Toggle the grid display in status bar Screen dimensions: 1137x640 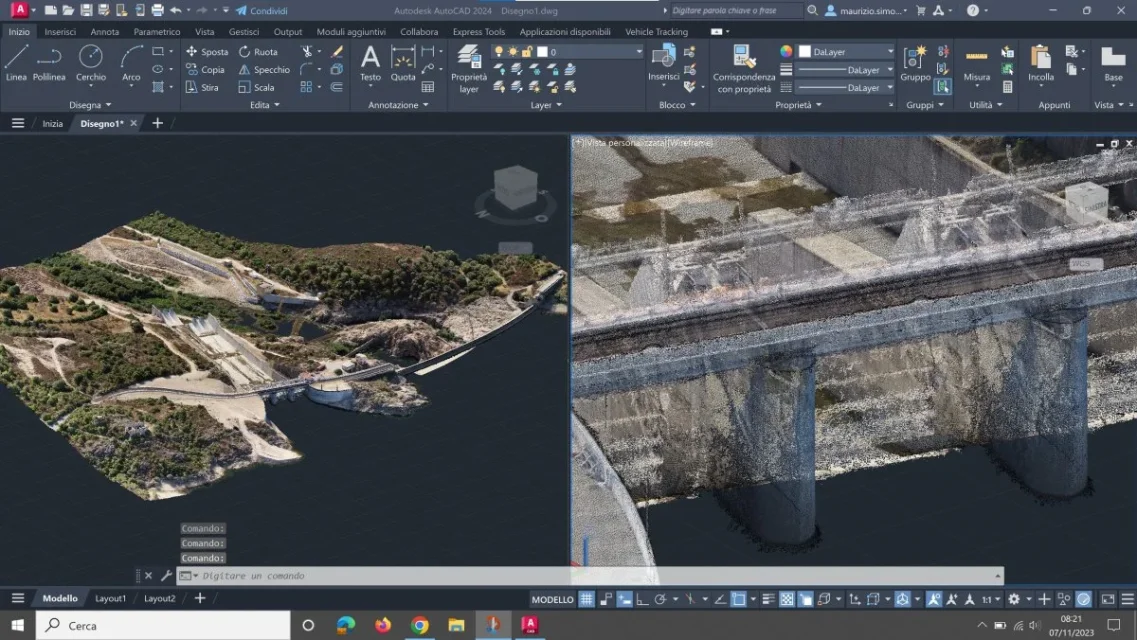(x=587, y=599)
